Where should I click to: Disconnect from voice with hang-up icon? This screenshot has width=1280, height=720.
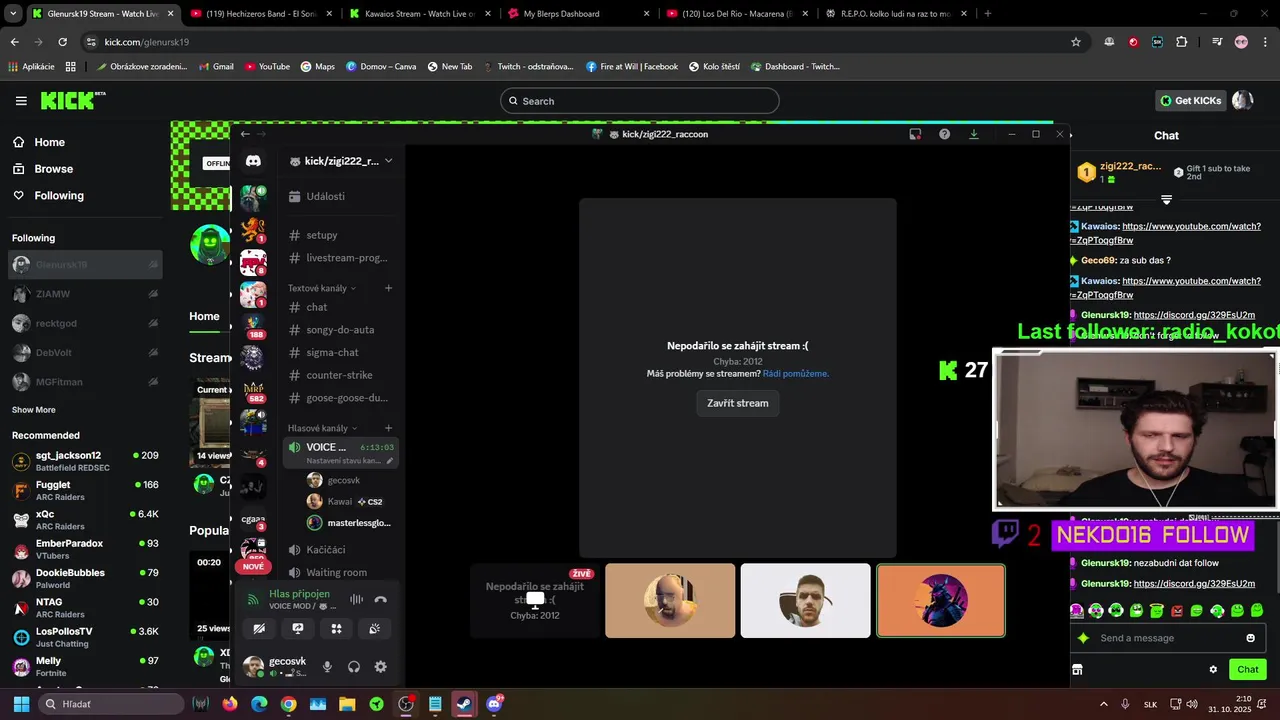[x=380, y=600]
